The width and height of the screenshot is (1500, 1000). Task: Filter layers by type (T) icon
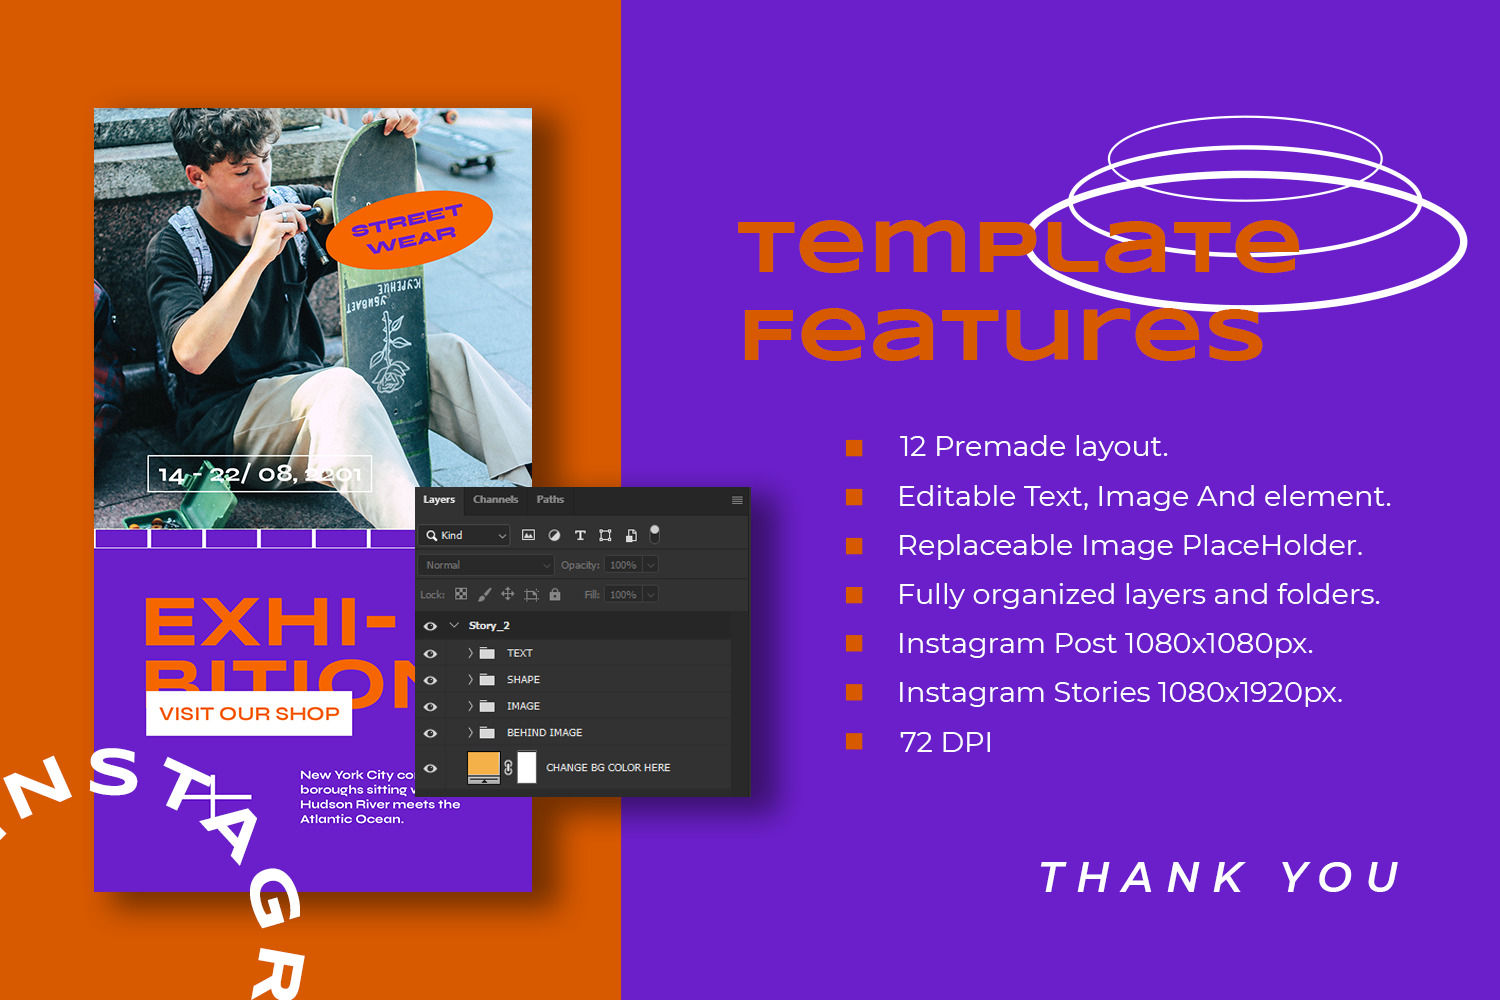[580, 535]
